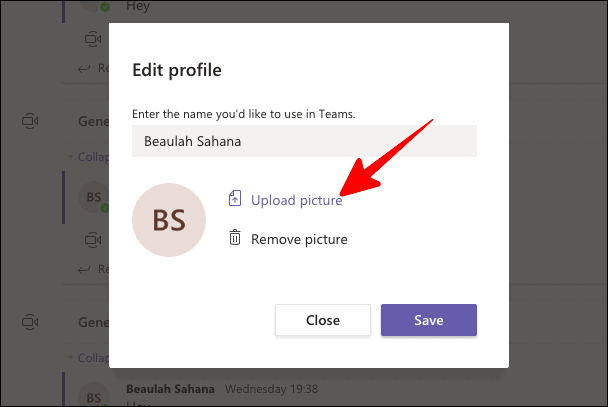
Task: Click the trash can remove icon
Action: click(x=235, y=238)
